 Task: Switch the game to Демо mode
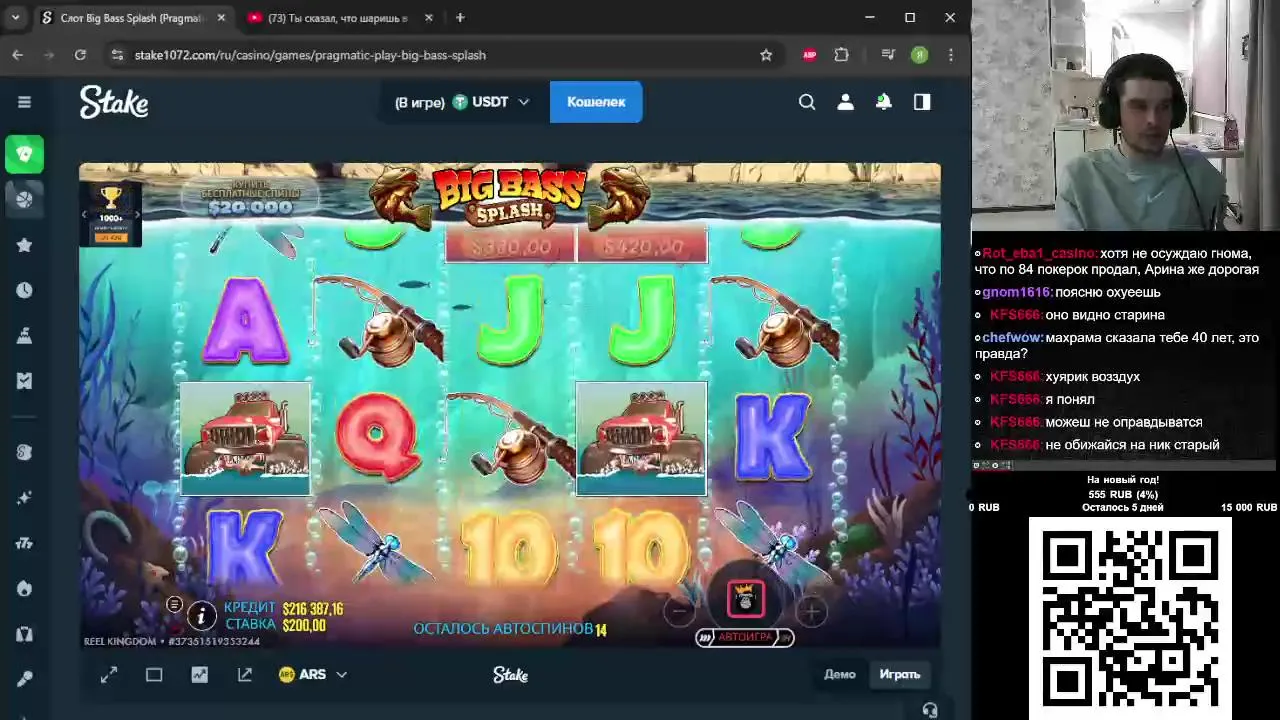840,674
